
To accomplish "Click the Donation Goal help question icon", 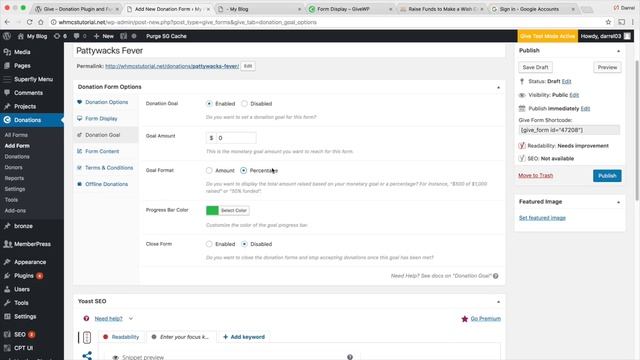I will (x=496, y=276).
